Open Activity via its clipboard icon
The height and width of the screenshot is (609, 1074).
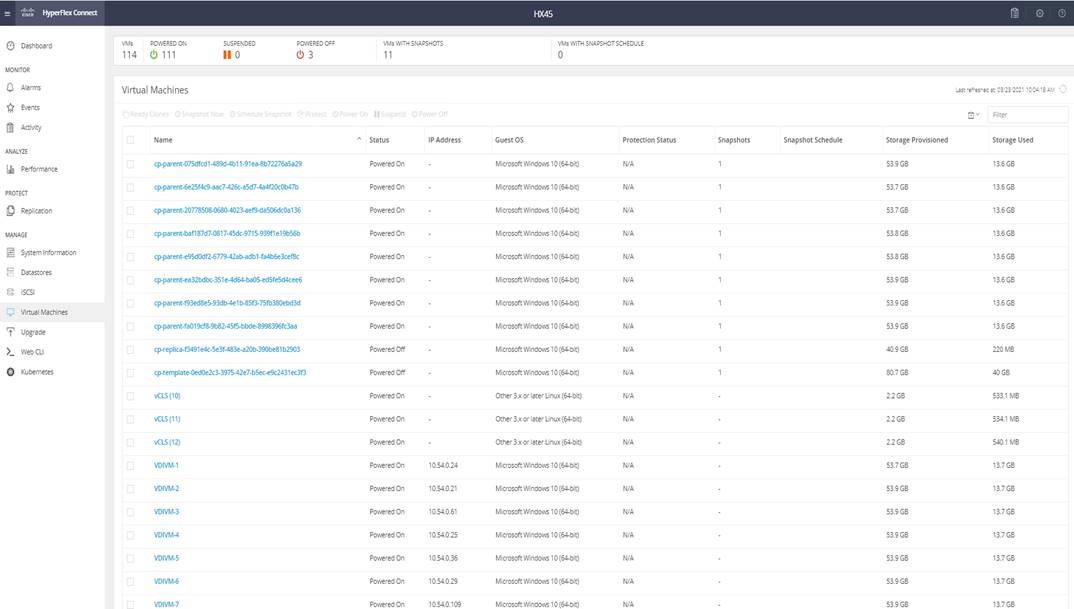tap(10, 127)
